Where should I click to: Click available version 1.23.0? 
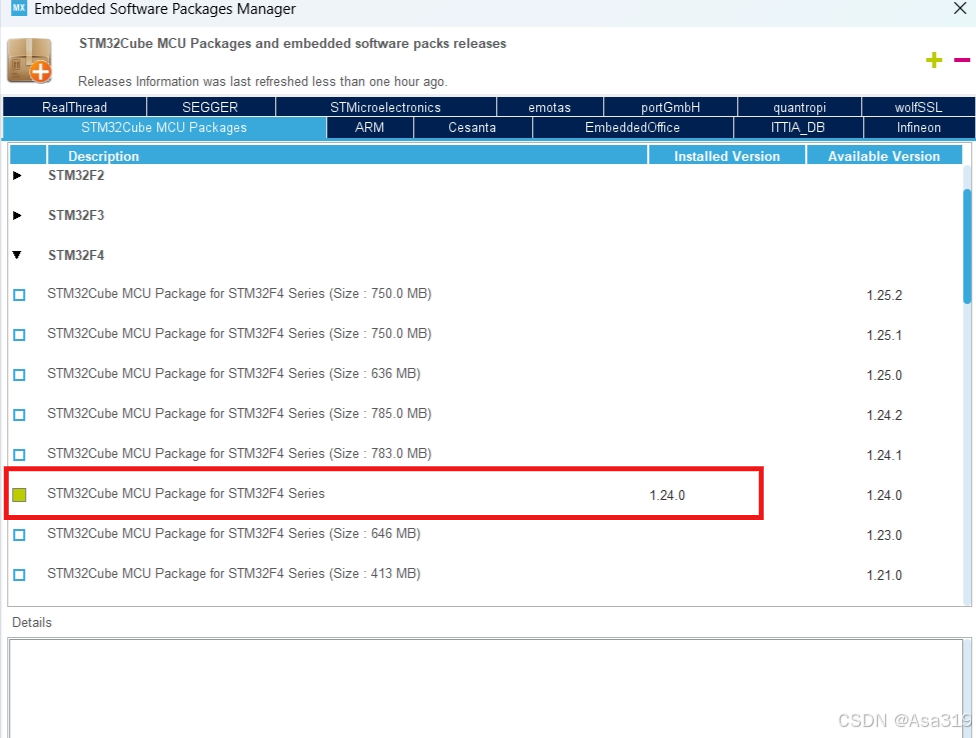tap(884, 535)
